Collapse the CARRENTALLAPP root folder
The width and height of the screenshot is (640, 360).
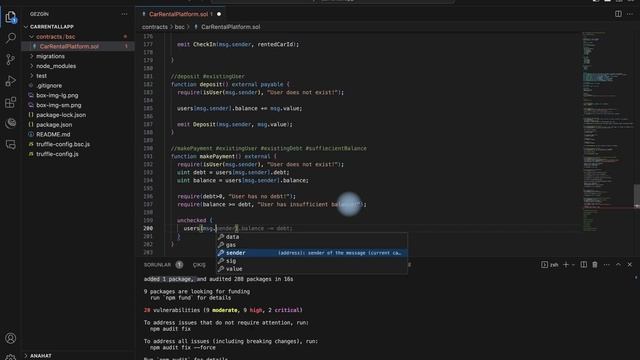51,27
